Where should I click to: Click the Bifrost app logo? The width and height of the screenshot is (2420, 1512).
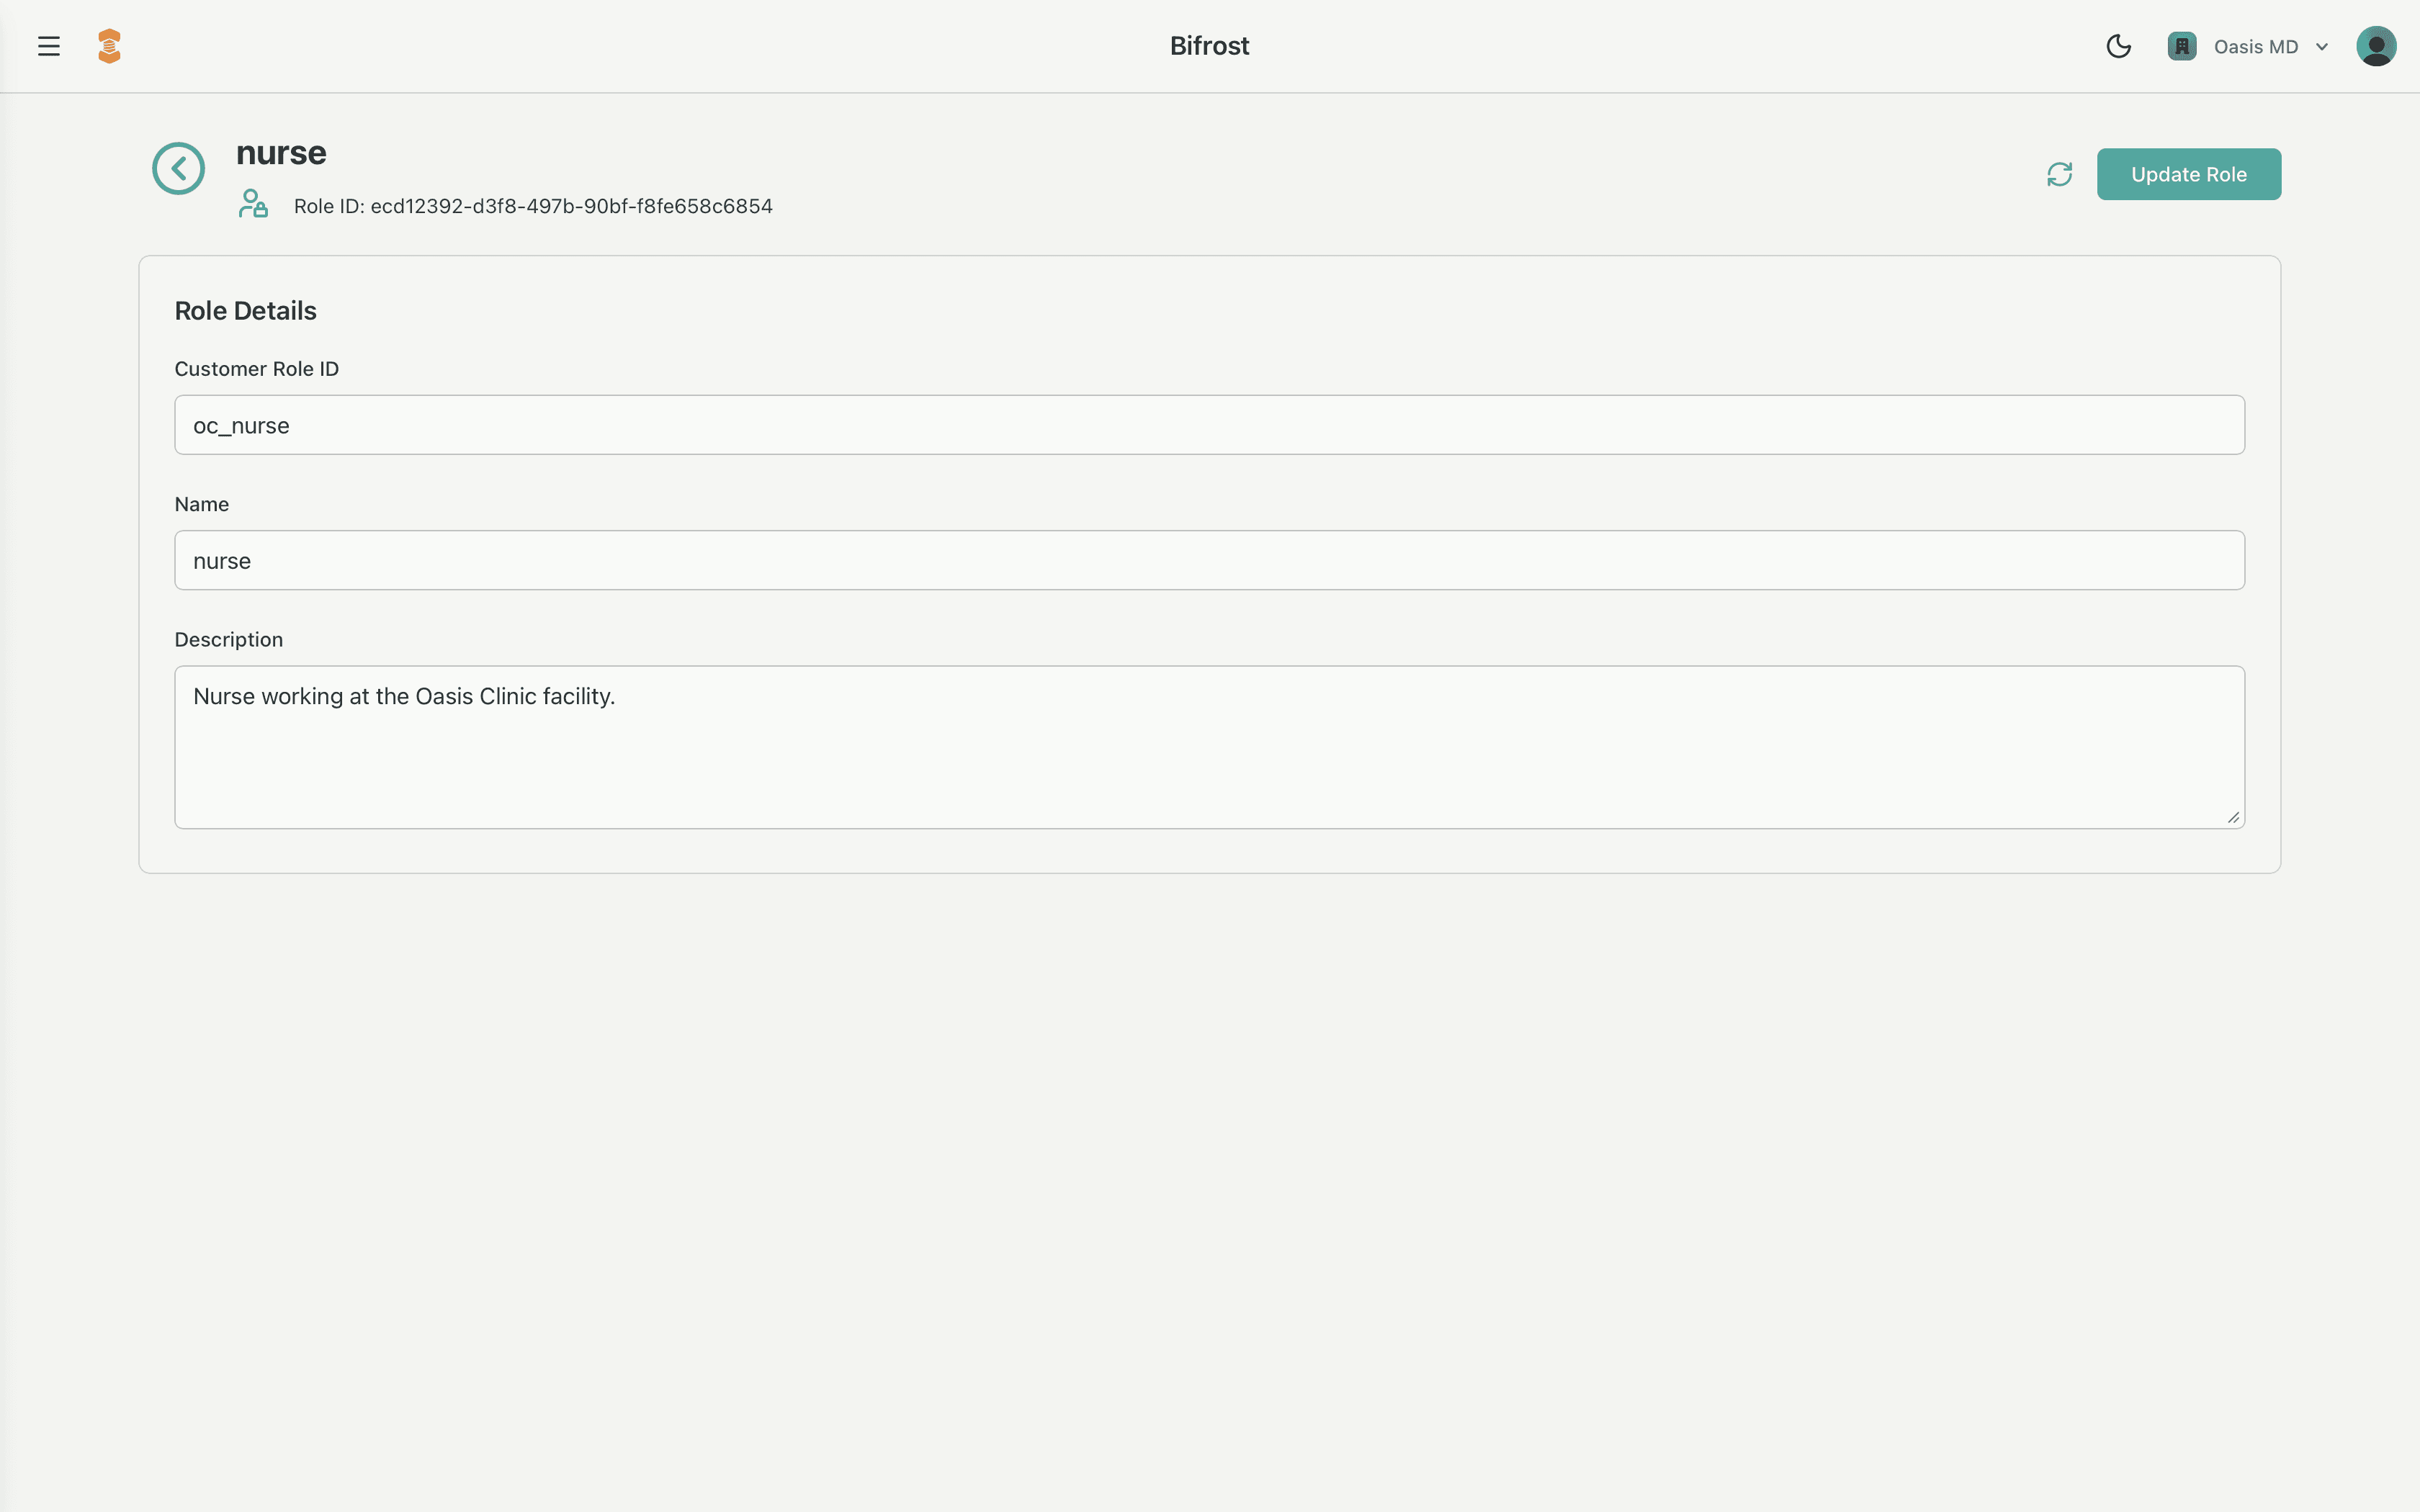109,45
